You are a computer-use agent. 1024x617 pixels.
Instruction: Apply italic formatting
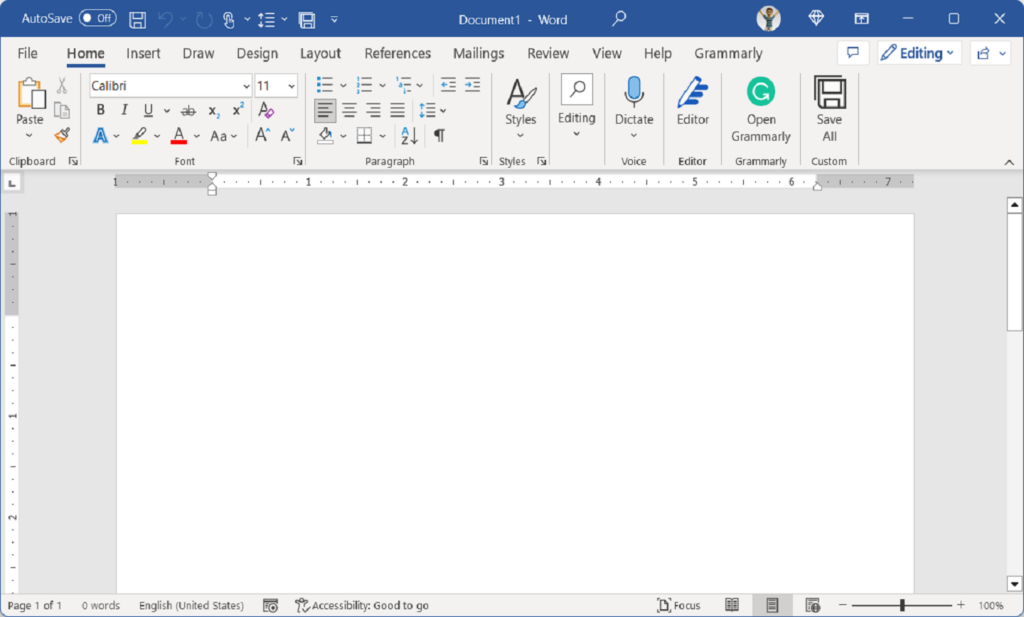122,110
